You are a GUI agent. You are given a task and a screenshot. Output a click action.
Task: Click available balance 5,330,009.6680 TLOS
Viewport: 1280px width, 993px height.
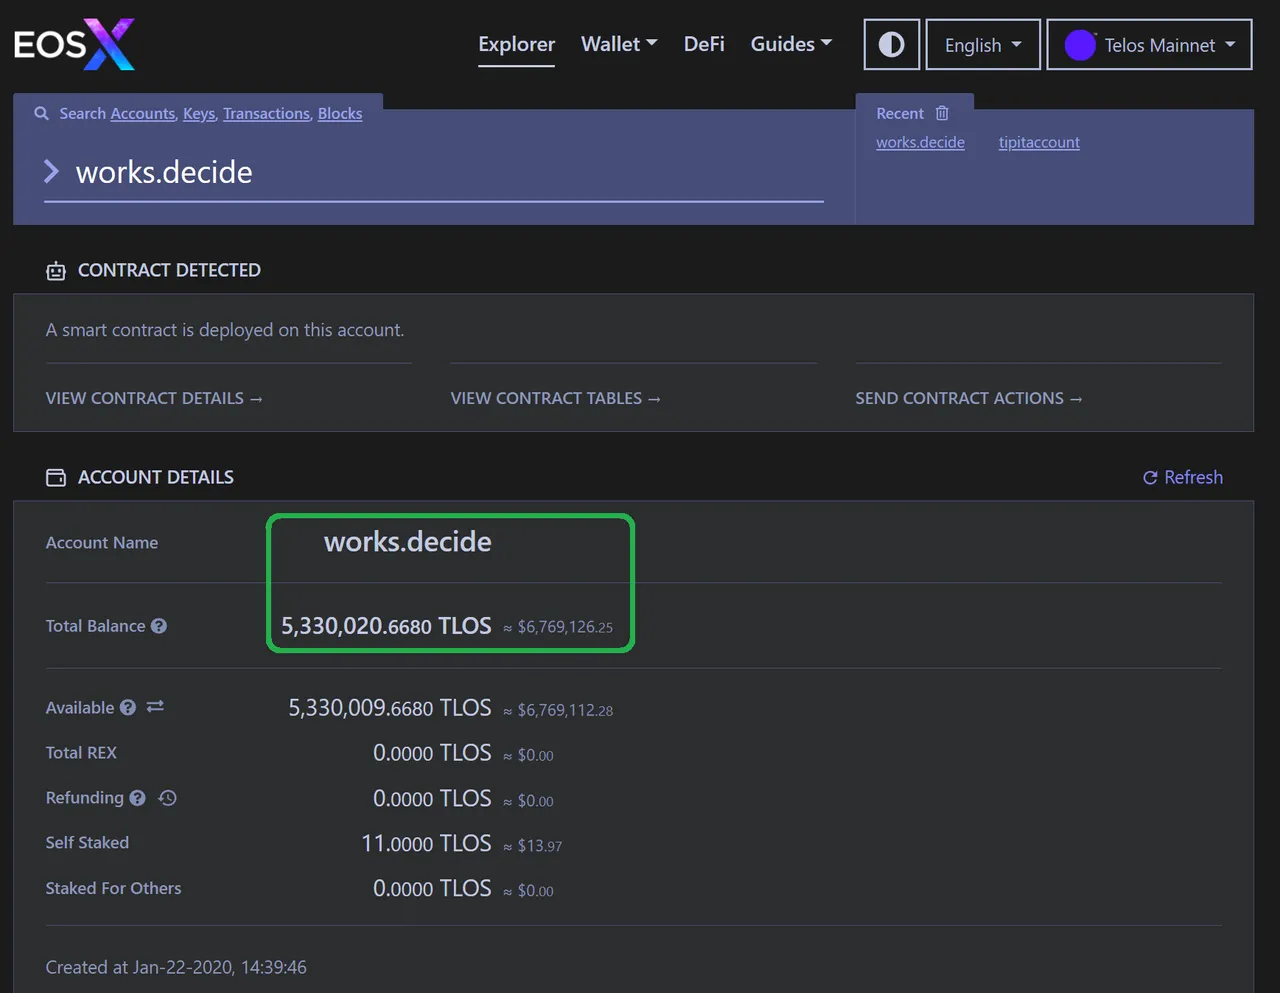pyautogui.click(x=390, y=708)
